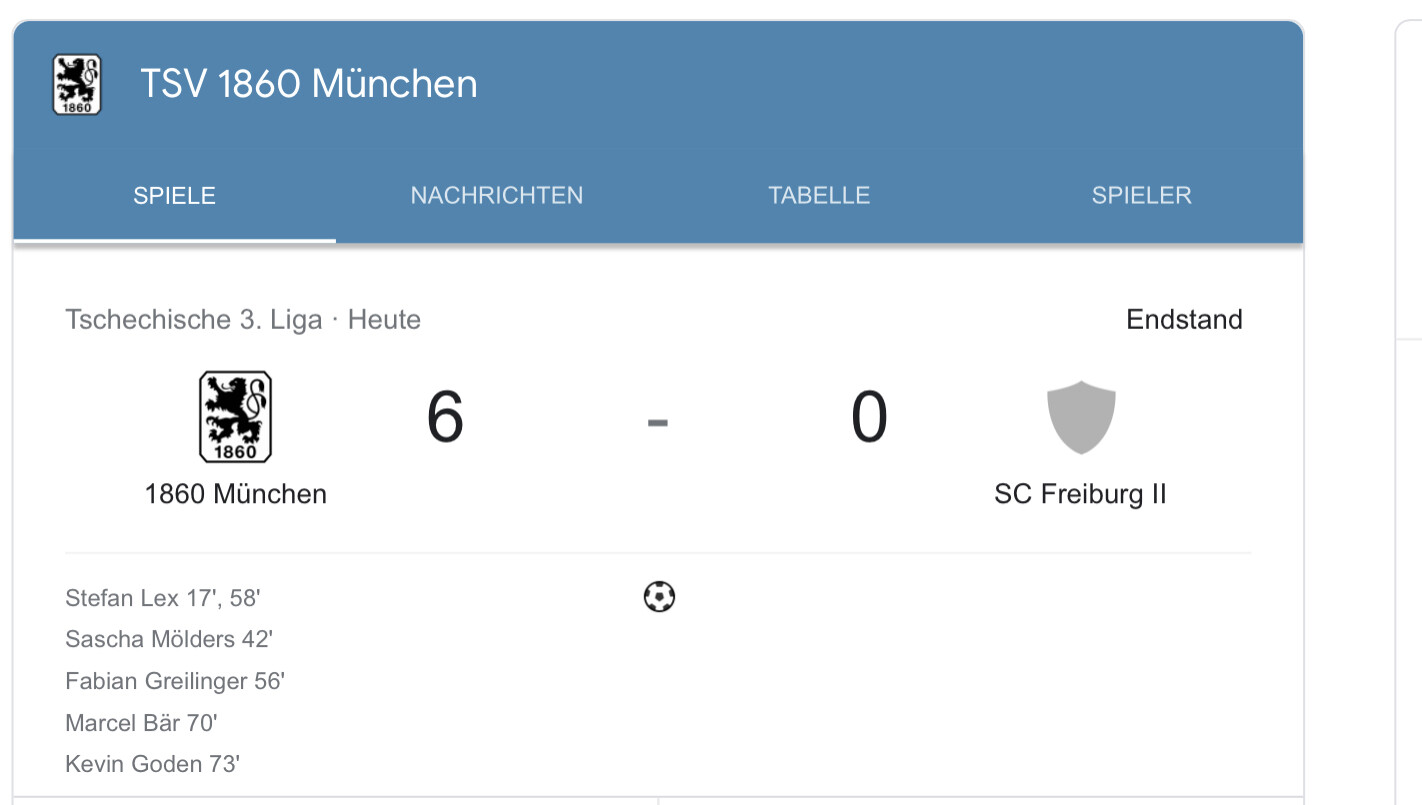Click scorer Stefan Lex 17', 58'

pos(162,598)
